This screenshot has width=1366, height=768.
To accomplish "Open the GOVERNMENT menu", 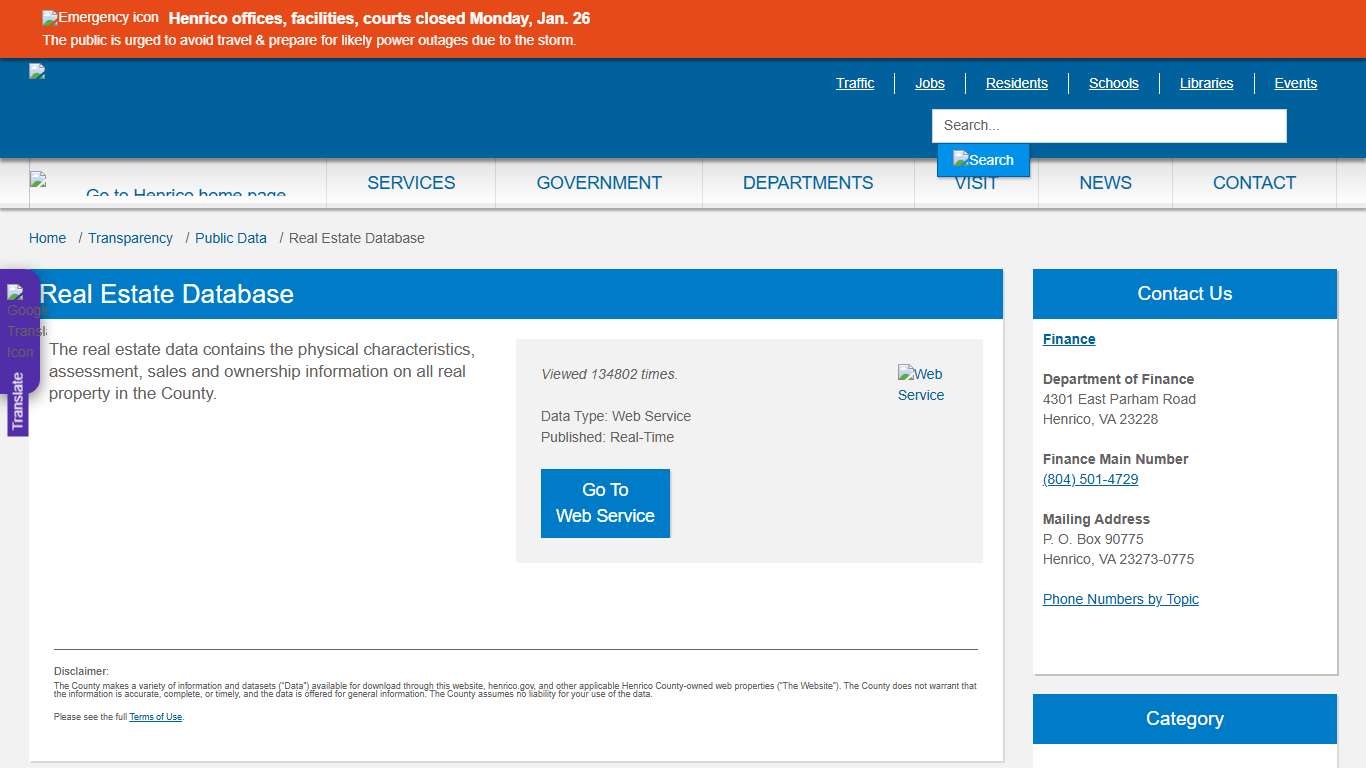I will click(598, 183).
